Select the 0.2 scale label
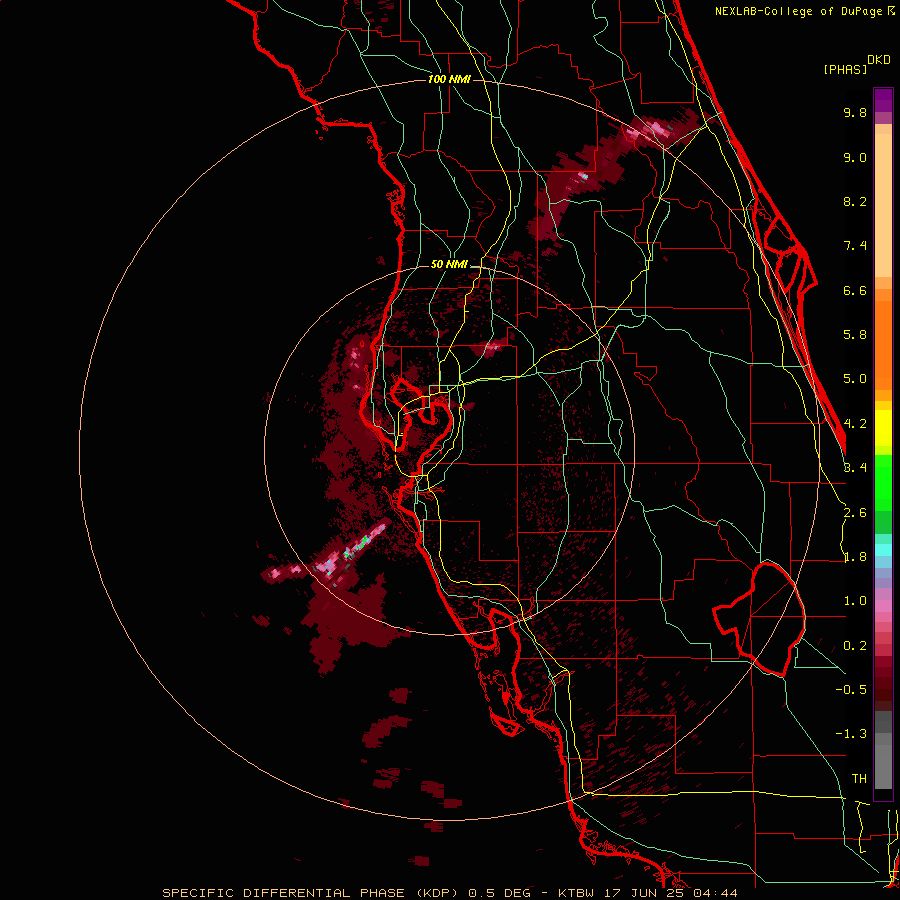 pyautogui.click(x=855, y=646)
